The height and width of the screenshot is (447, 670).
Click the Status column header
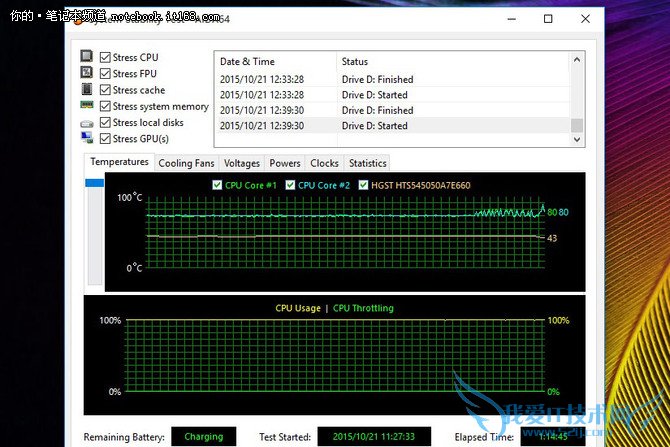[453, 62]
